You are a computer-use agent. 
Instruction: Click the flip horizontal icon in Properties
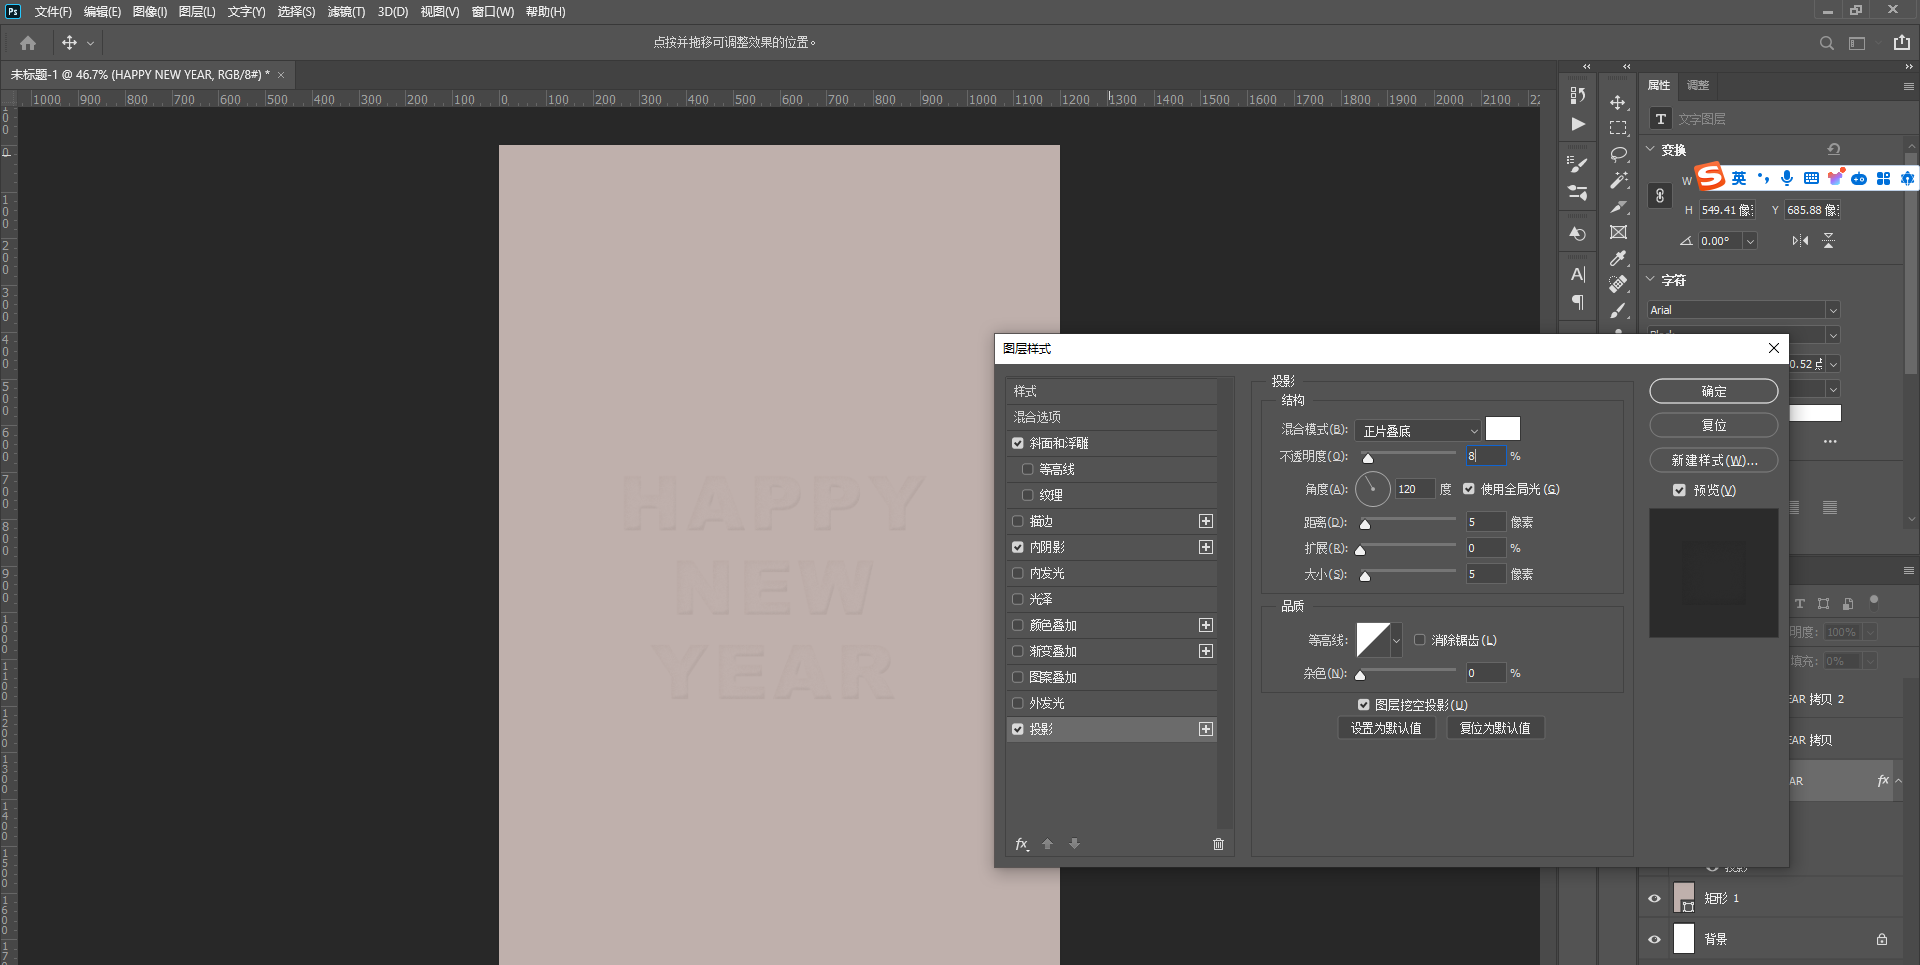(x=1800, y=241)
